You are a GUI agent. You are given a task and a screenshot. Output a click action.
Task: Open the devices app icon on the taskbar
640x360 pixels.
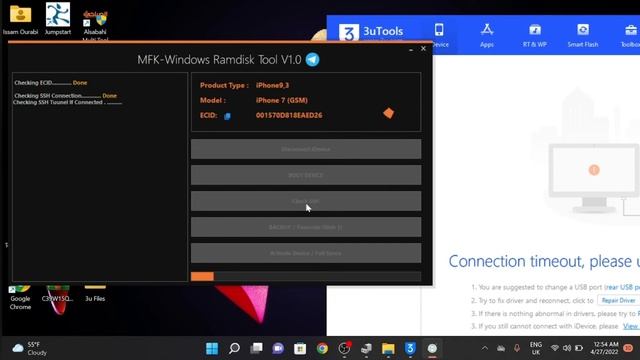click(x=366, y=348)
